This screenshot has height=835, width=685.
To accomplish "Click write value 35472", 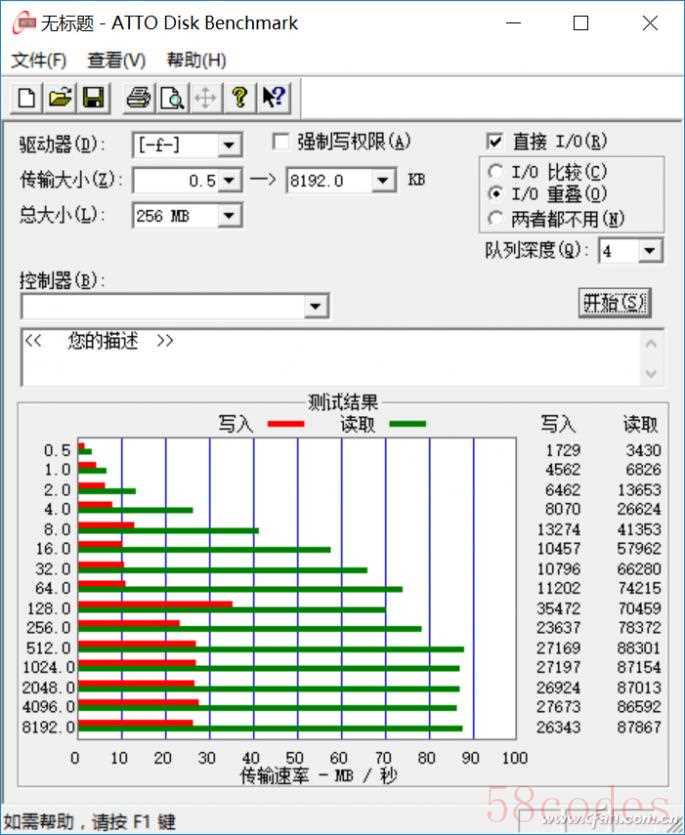I will [558, 608].
